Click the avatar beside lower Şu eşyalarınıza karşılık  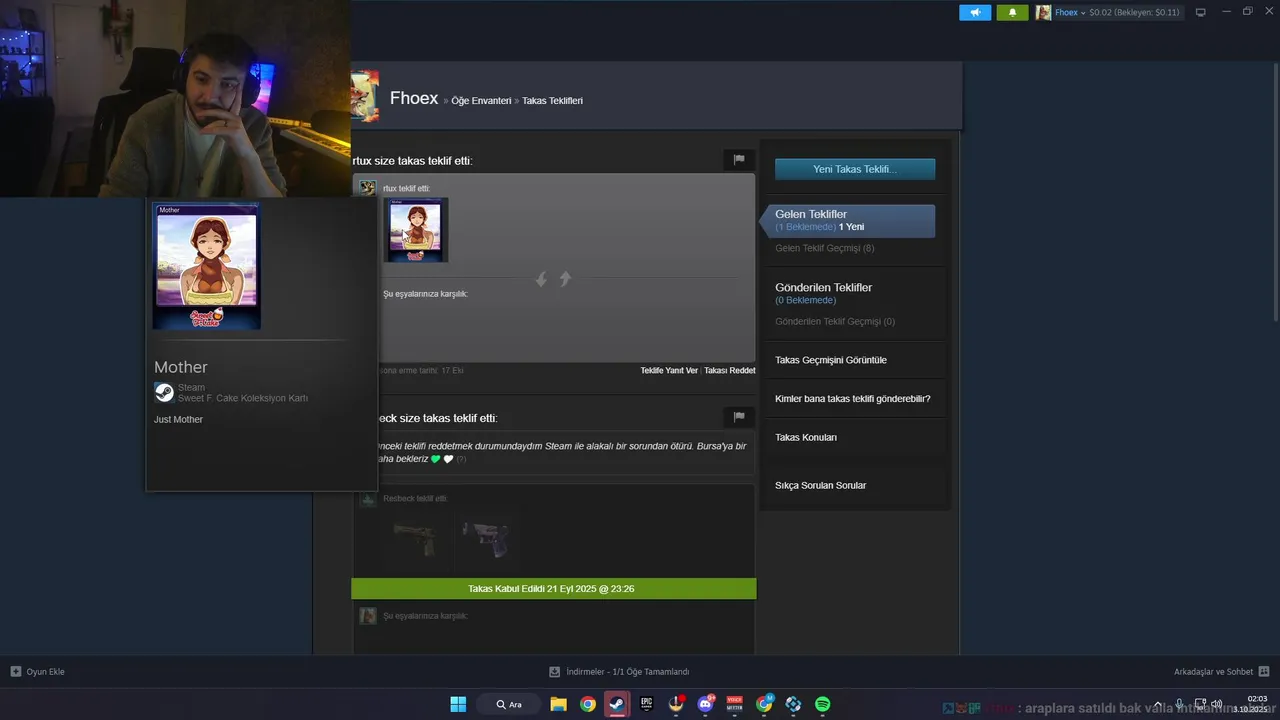[368, 616]
